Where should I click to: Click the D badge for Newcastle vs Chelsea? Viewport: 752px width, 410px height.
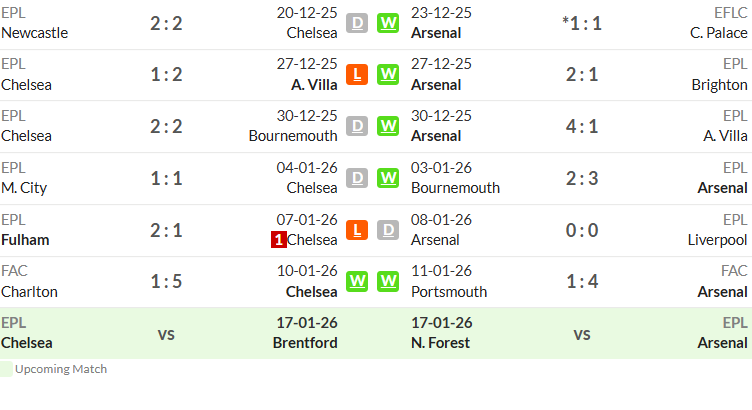pos(357,23)
